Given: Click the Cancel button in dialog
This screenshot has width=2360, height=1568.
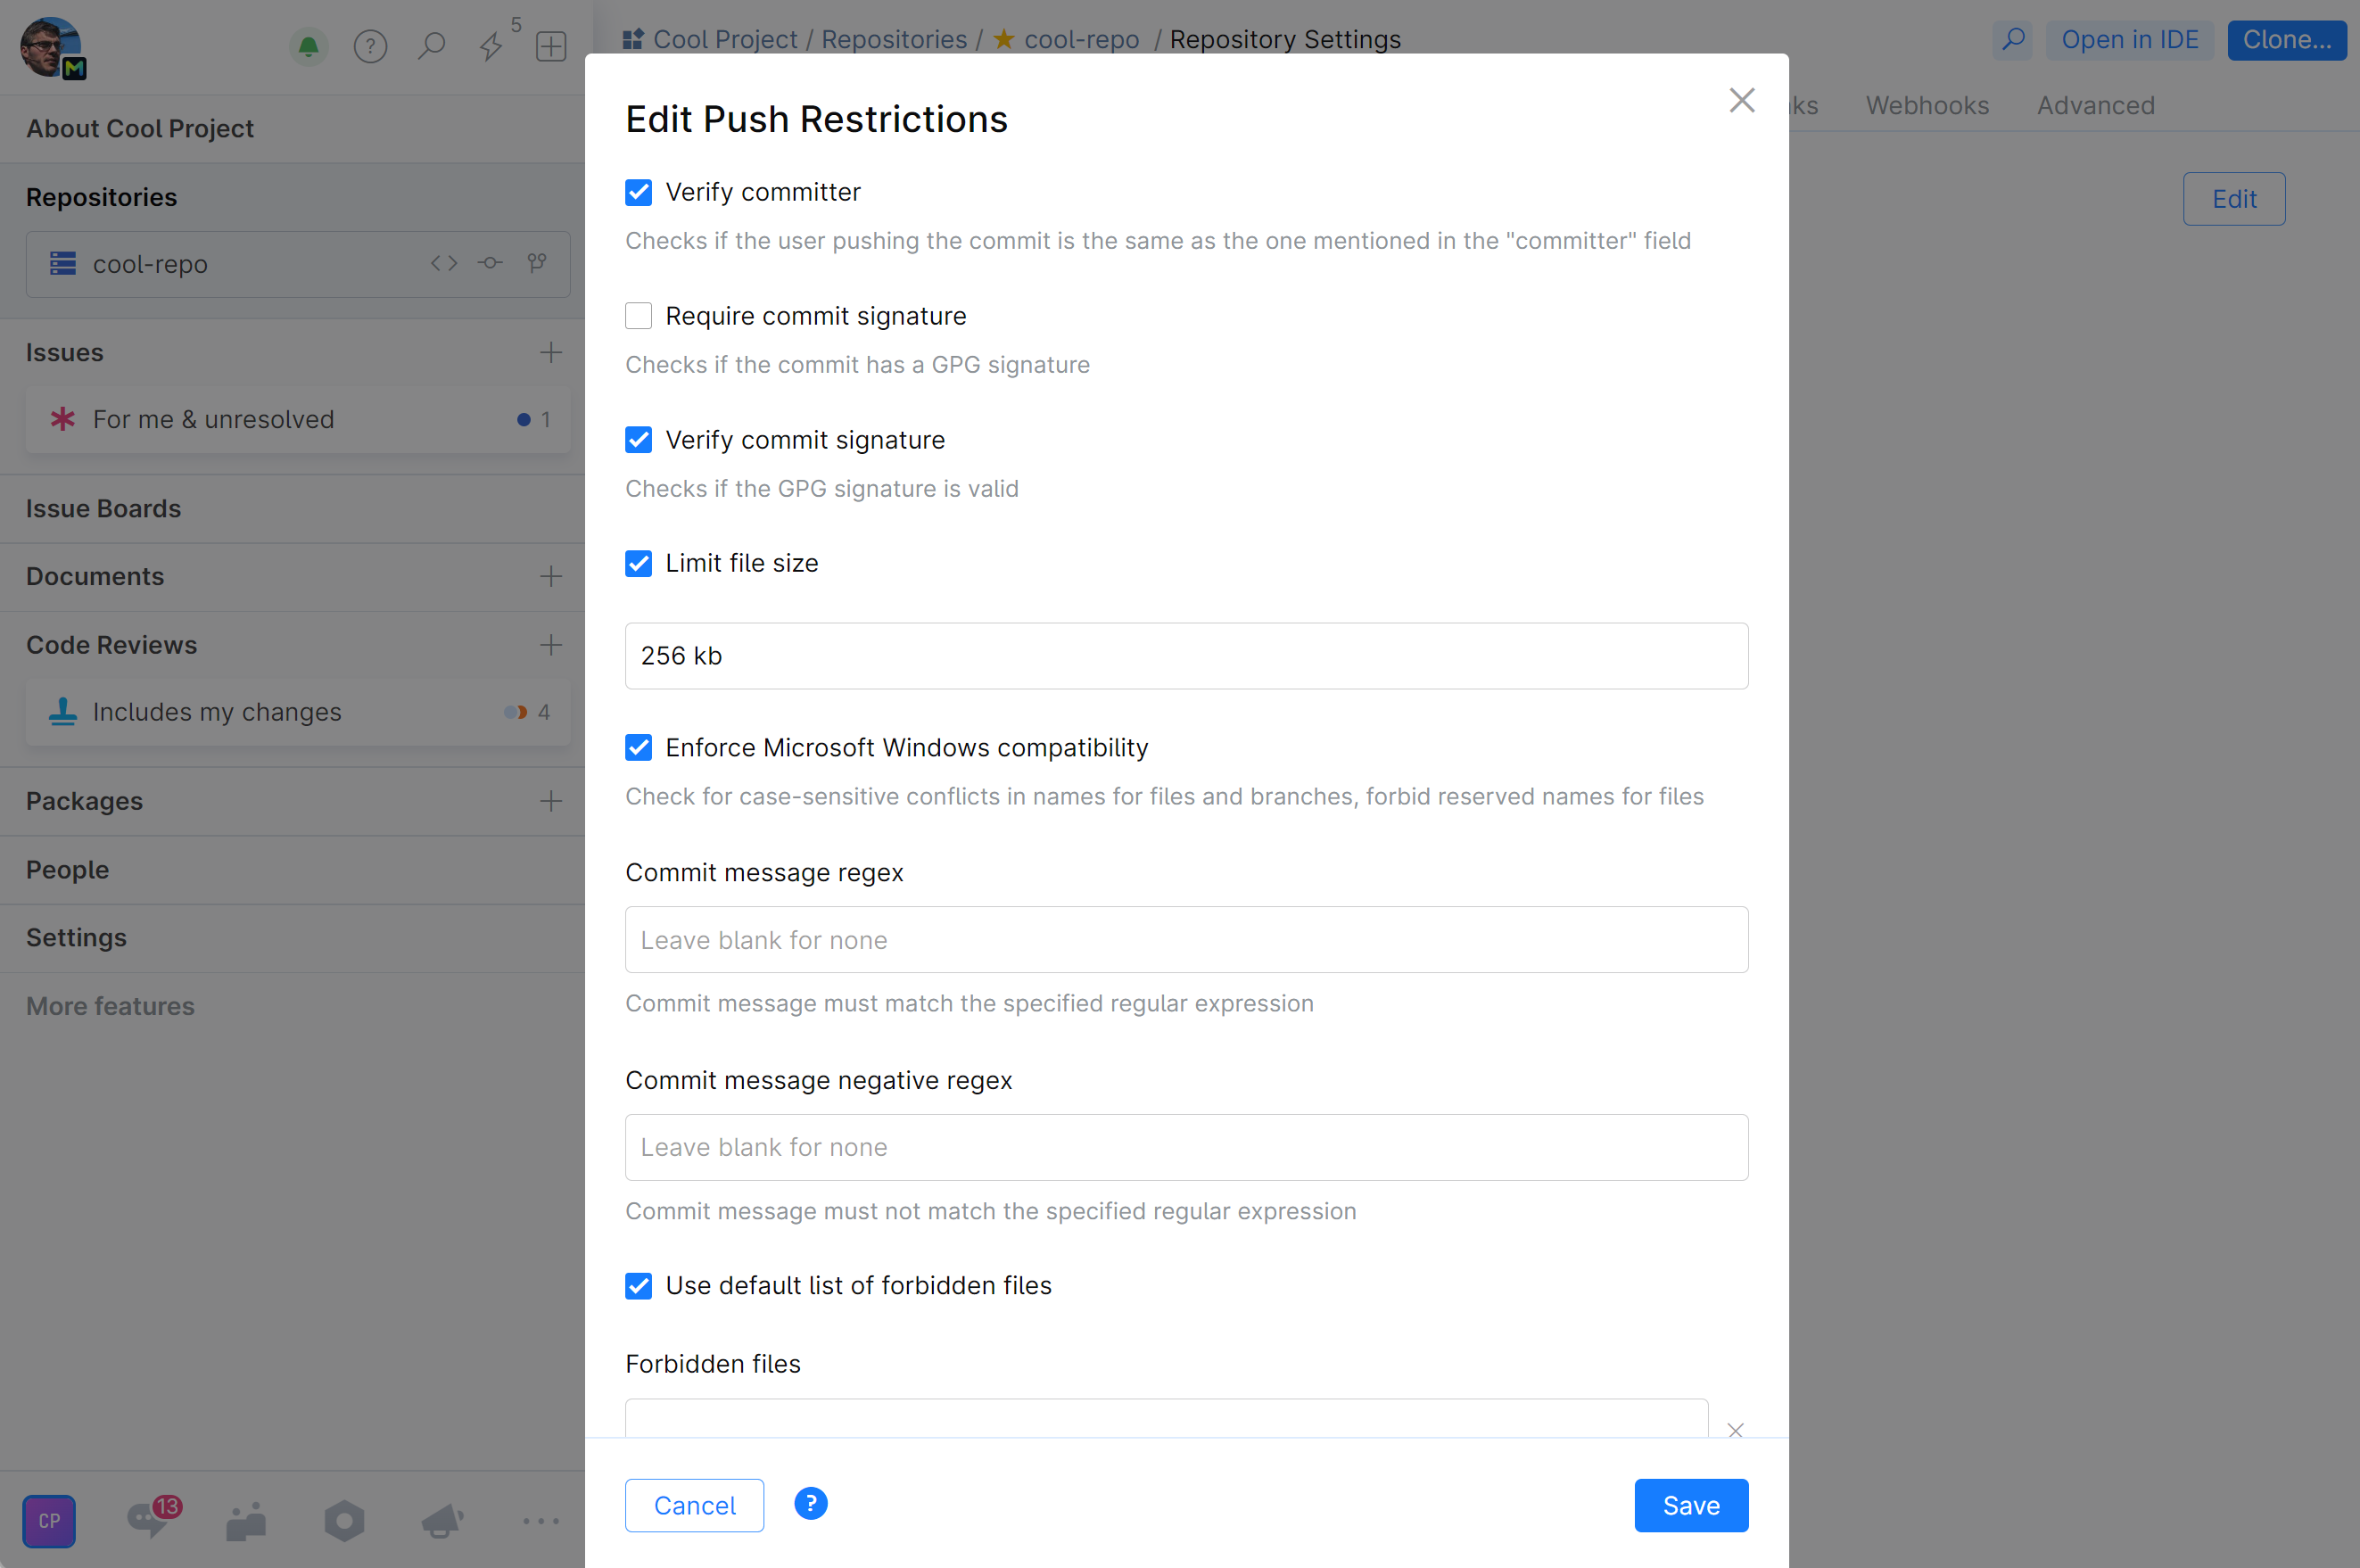Looking at the screenshot, I should point(694,1505).
